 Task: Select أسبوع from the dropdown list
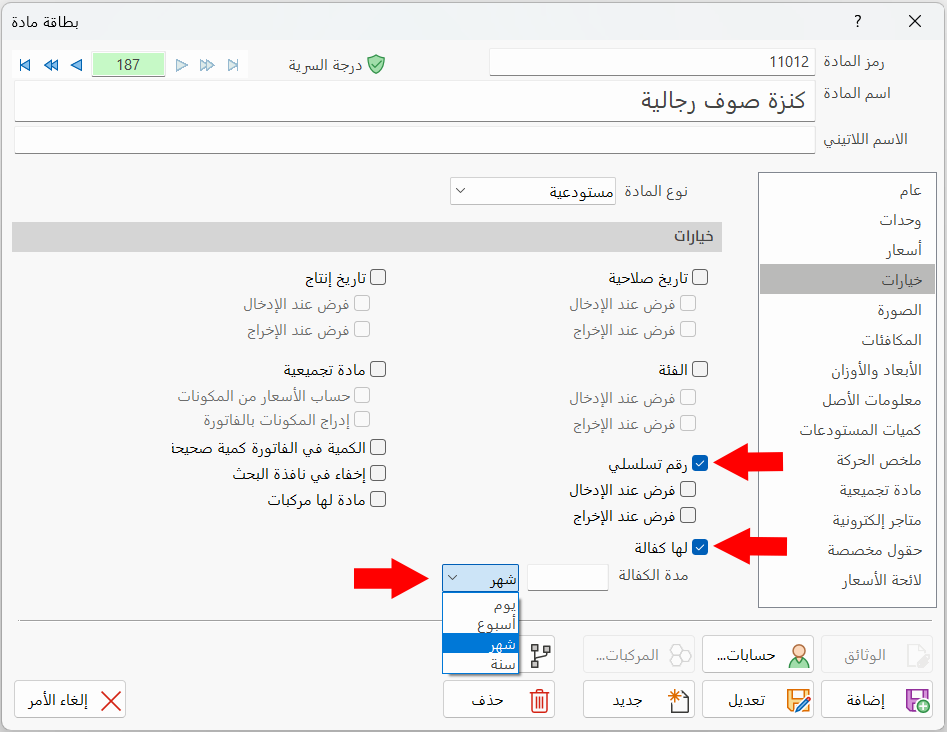pos(480,624)
